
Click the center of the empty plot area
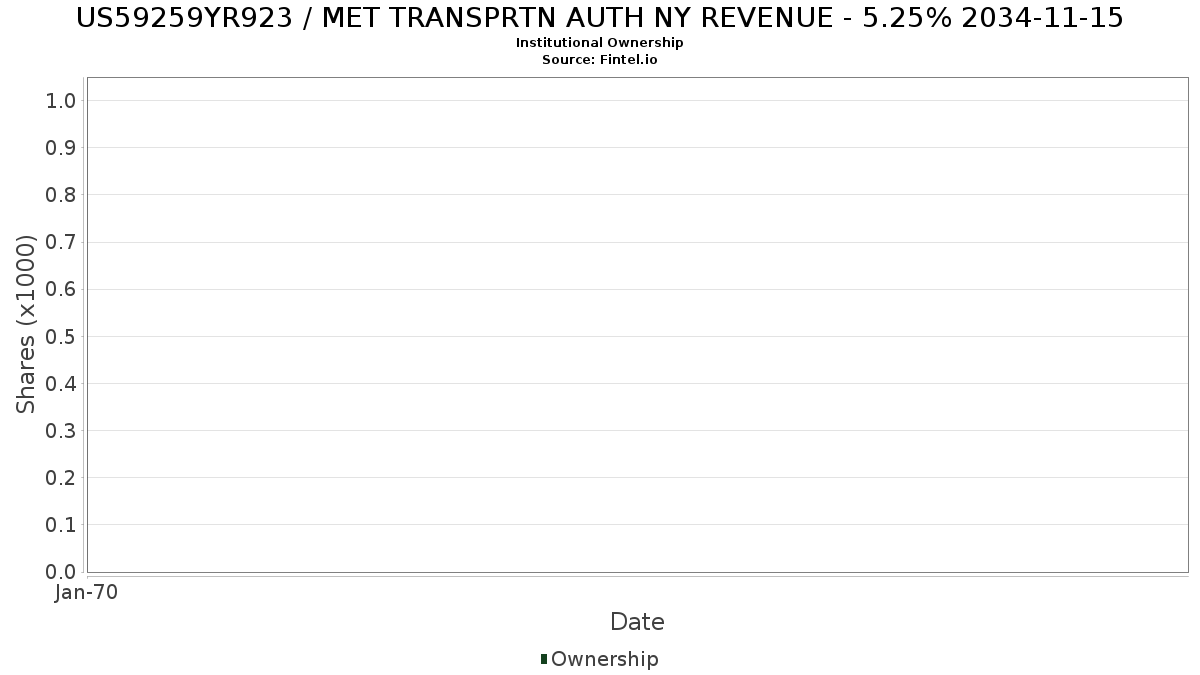click(637, 325)
